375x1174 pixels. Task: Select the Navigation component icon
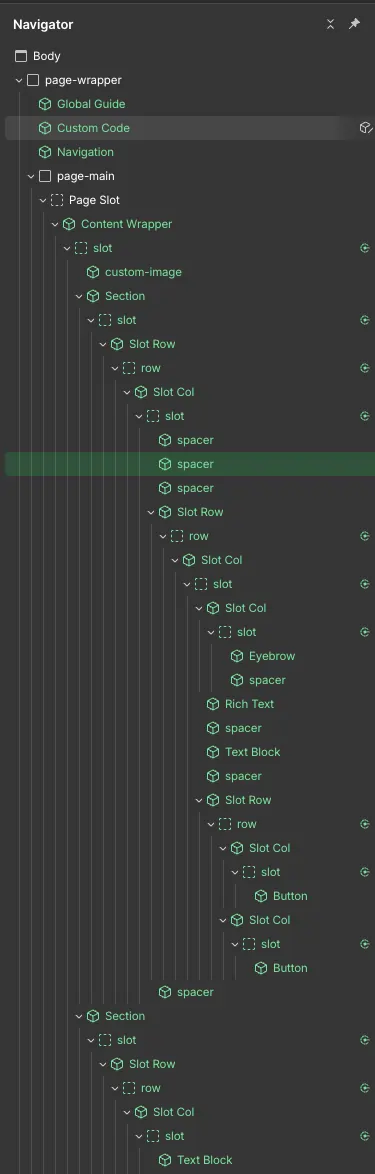[45, 152]
